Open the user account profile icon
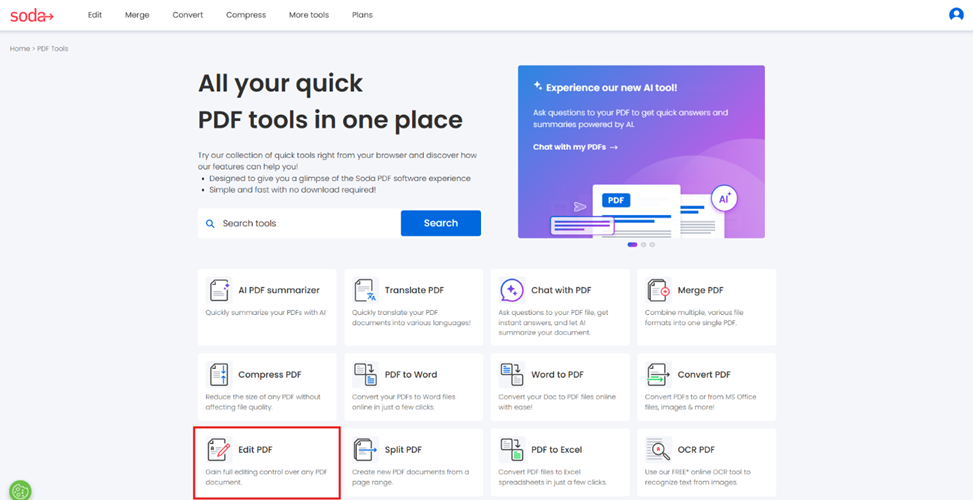This screenshot has height=500, width=973. click(956, 15)
